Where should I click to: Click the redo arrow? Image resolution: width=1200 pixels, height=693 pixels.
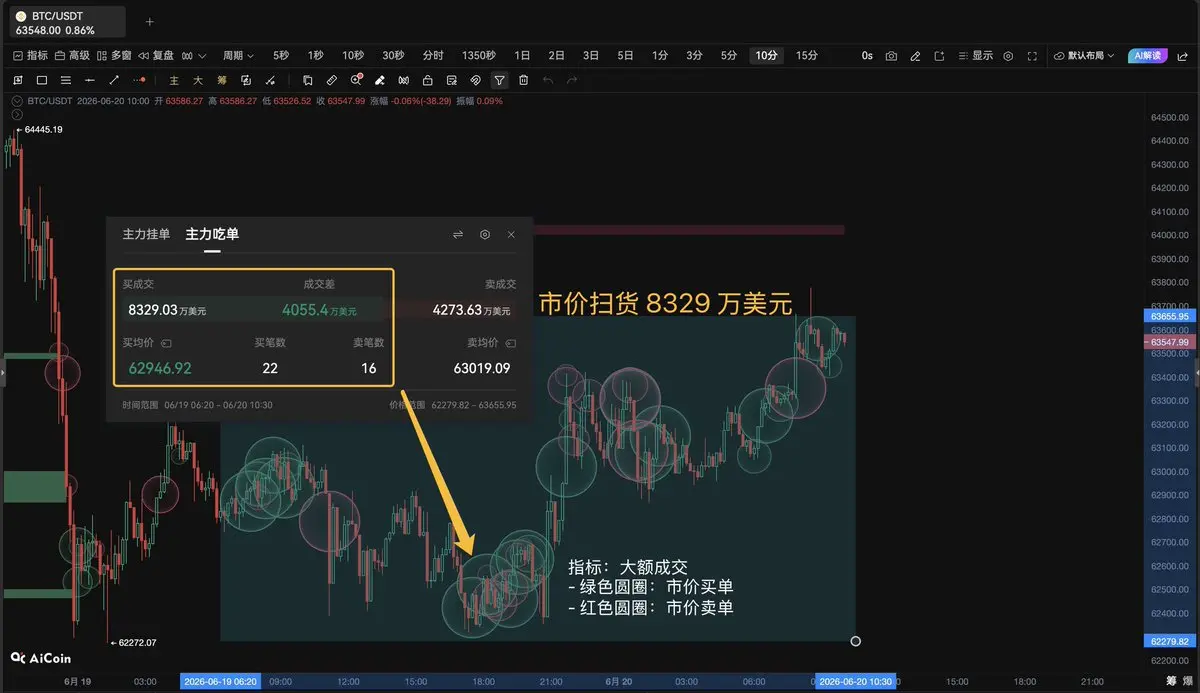(x=572, y=80)
